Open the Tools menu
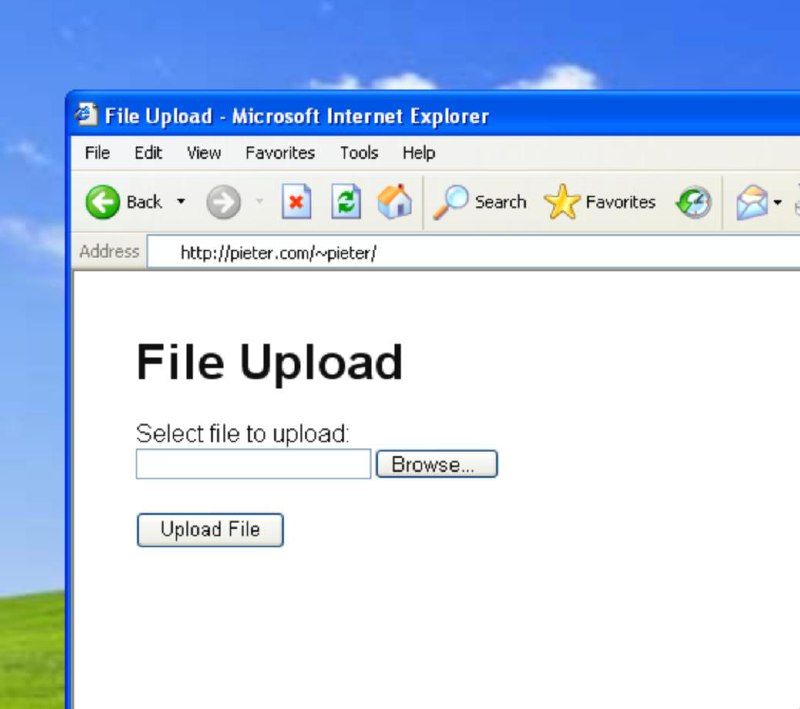800x709 pixels. (359, 153)
